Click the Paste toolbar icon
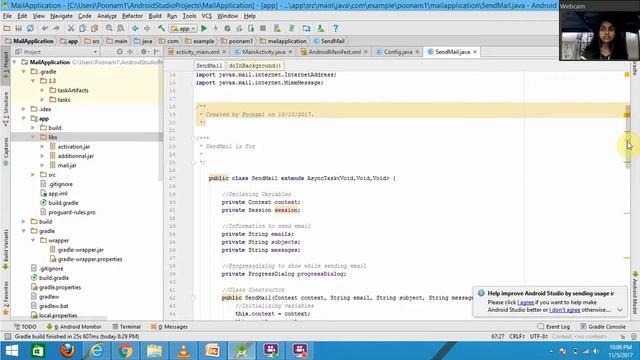Image resolution: width=640 pixels, height=360 pixels. 94,28
